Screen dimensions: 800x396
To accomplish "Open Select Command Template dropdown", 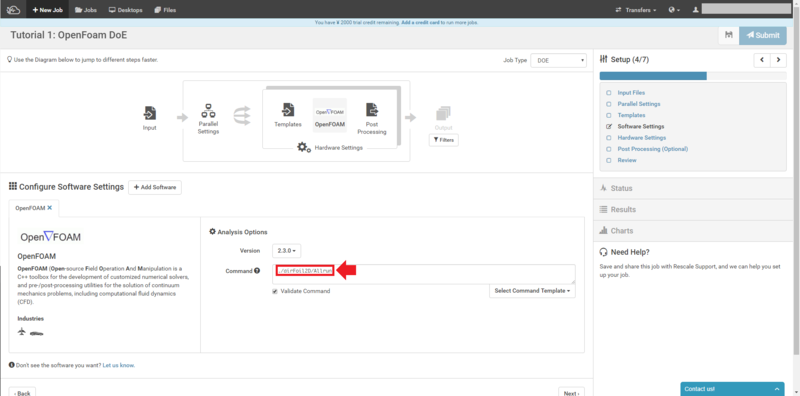I will tap(532, 291).
